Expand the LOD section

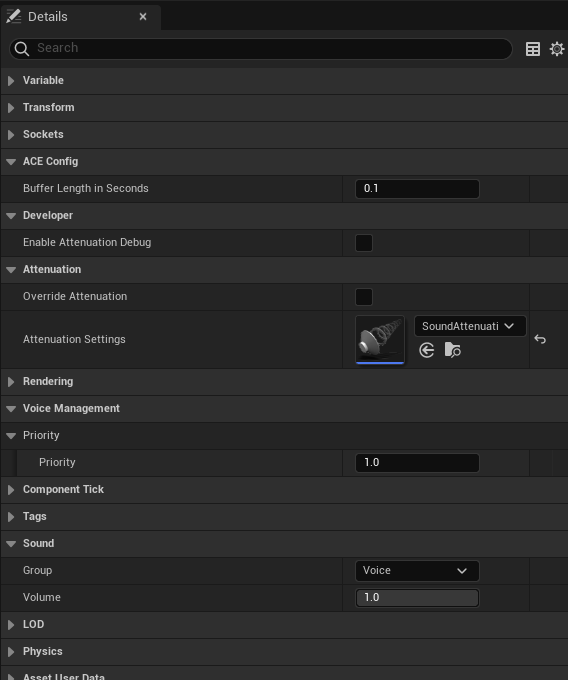[x=11, y=624]
